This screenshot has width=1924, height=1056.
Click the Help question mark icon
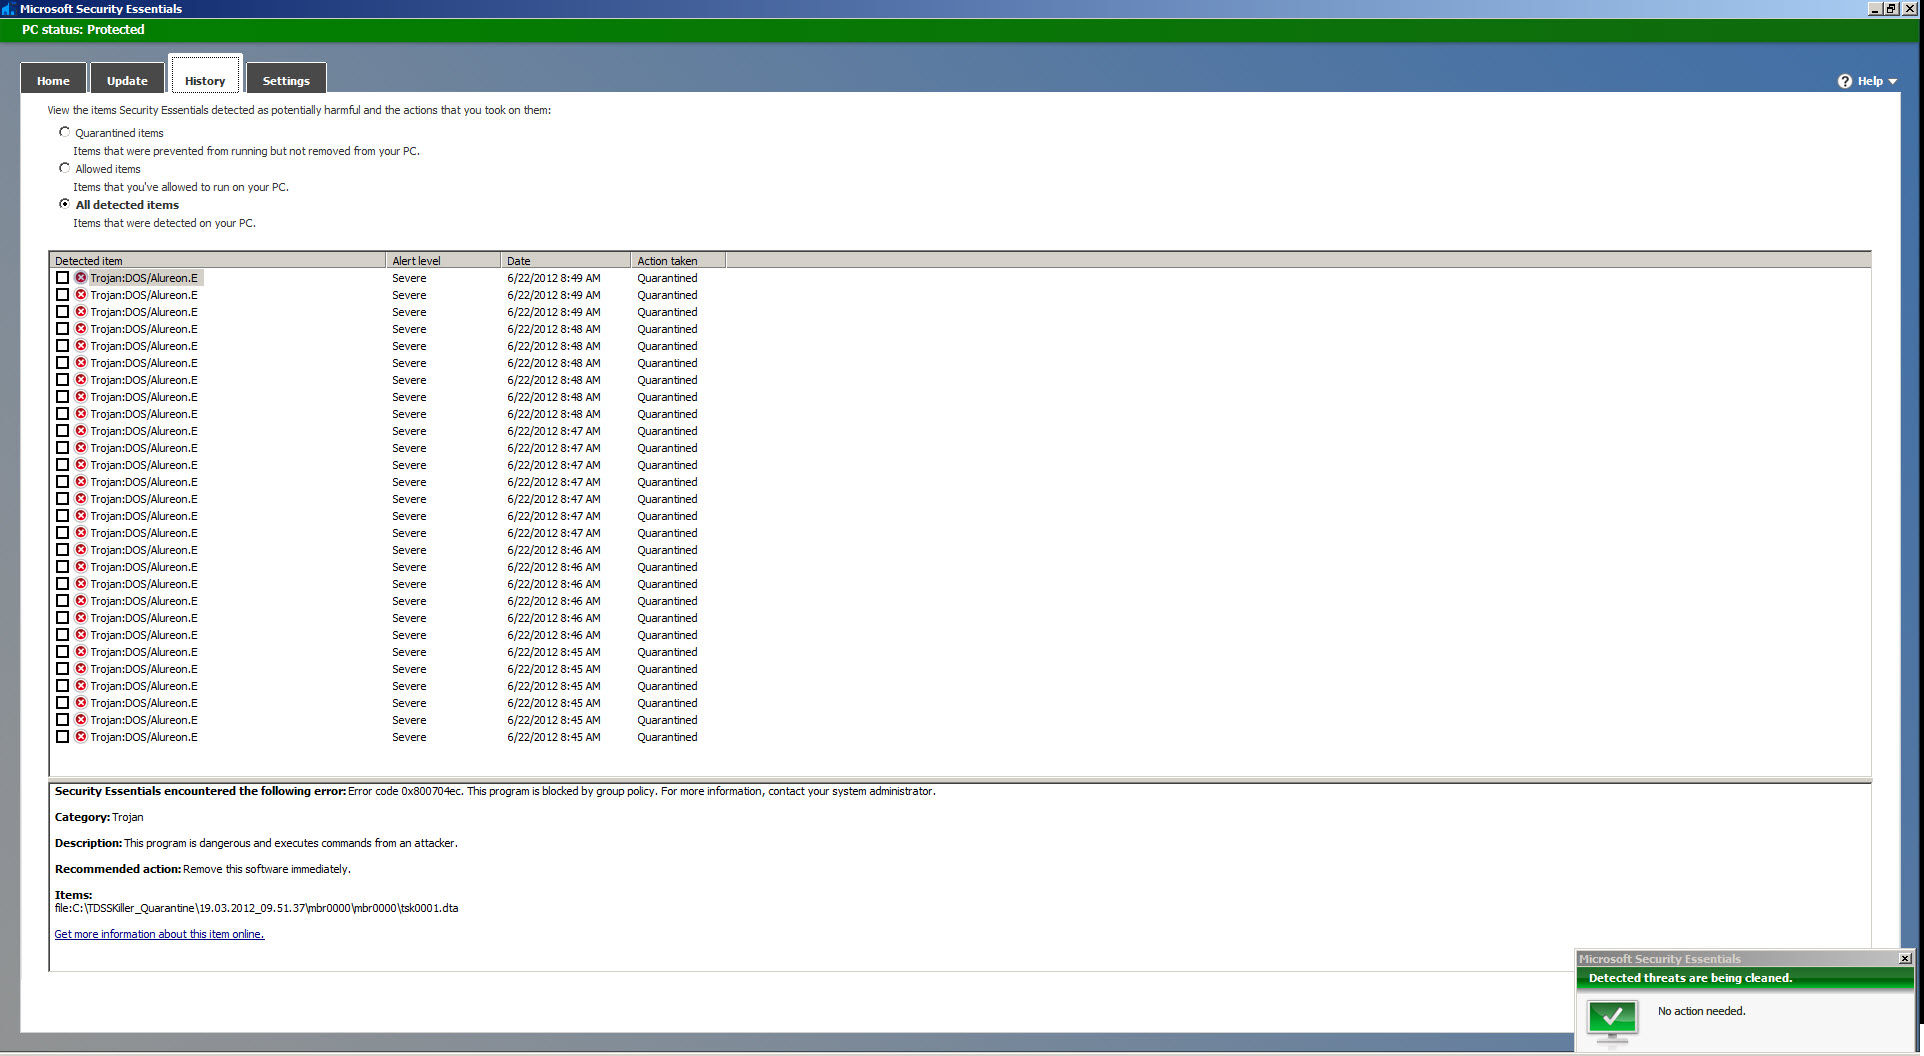coord(1845,81)
